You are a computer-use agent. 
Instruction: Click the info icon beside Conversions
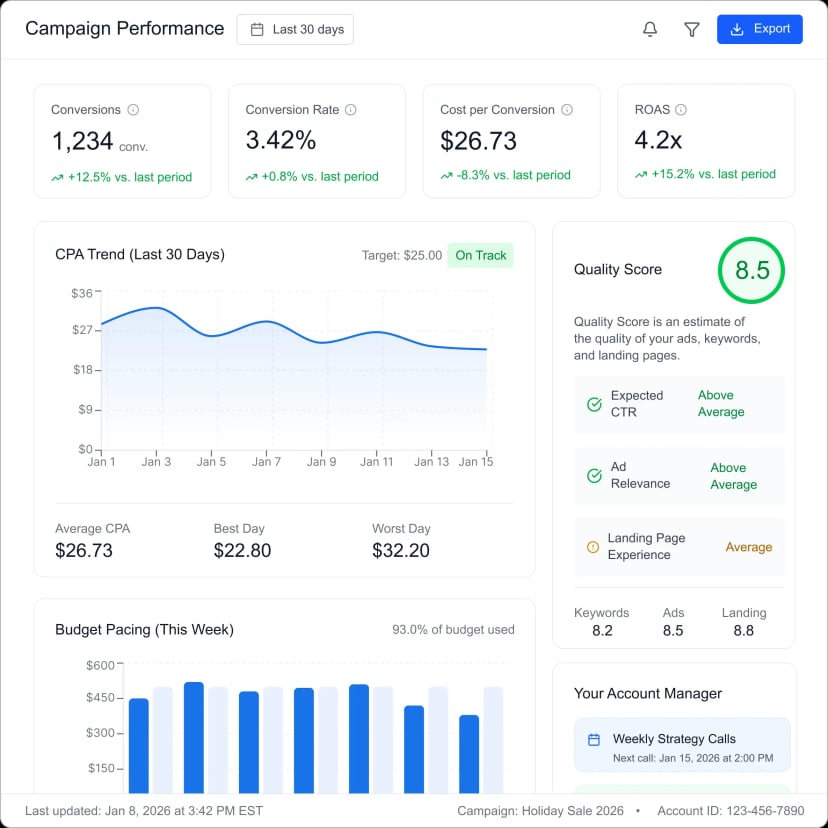133,110
